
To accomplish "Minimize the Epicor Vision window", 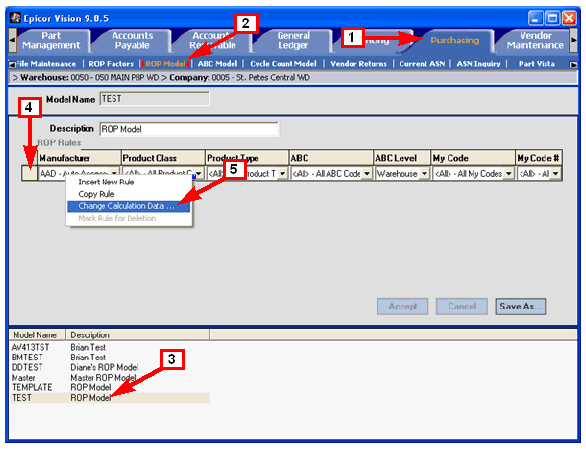I will coord(535,18).
